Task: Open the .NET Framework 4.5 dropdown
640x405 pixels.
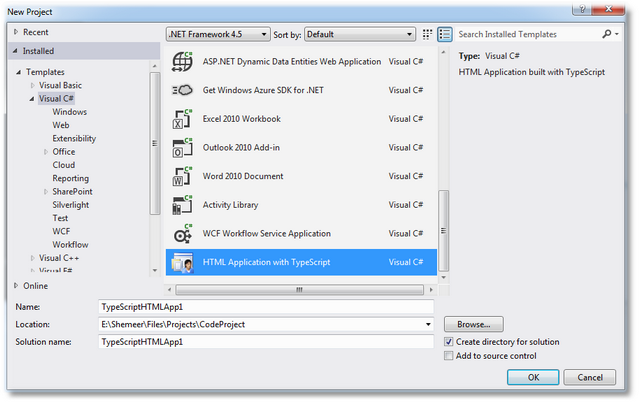Action: pyautogui.click(x=218, y=34)
